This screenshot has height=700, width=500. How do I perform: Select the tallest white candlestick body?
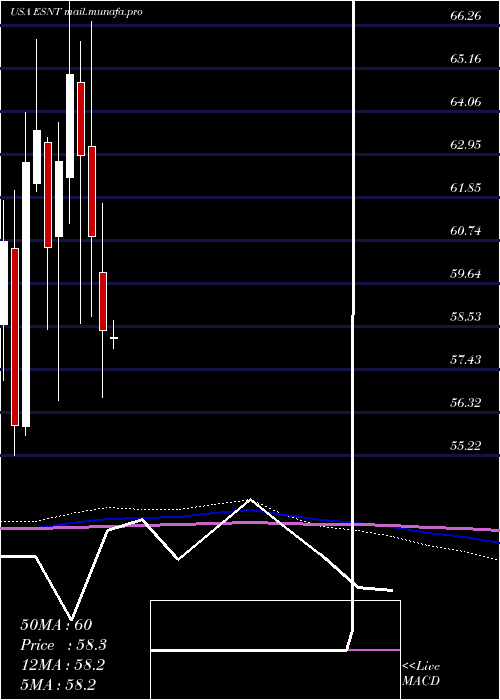26,294
